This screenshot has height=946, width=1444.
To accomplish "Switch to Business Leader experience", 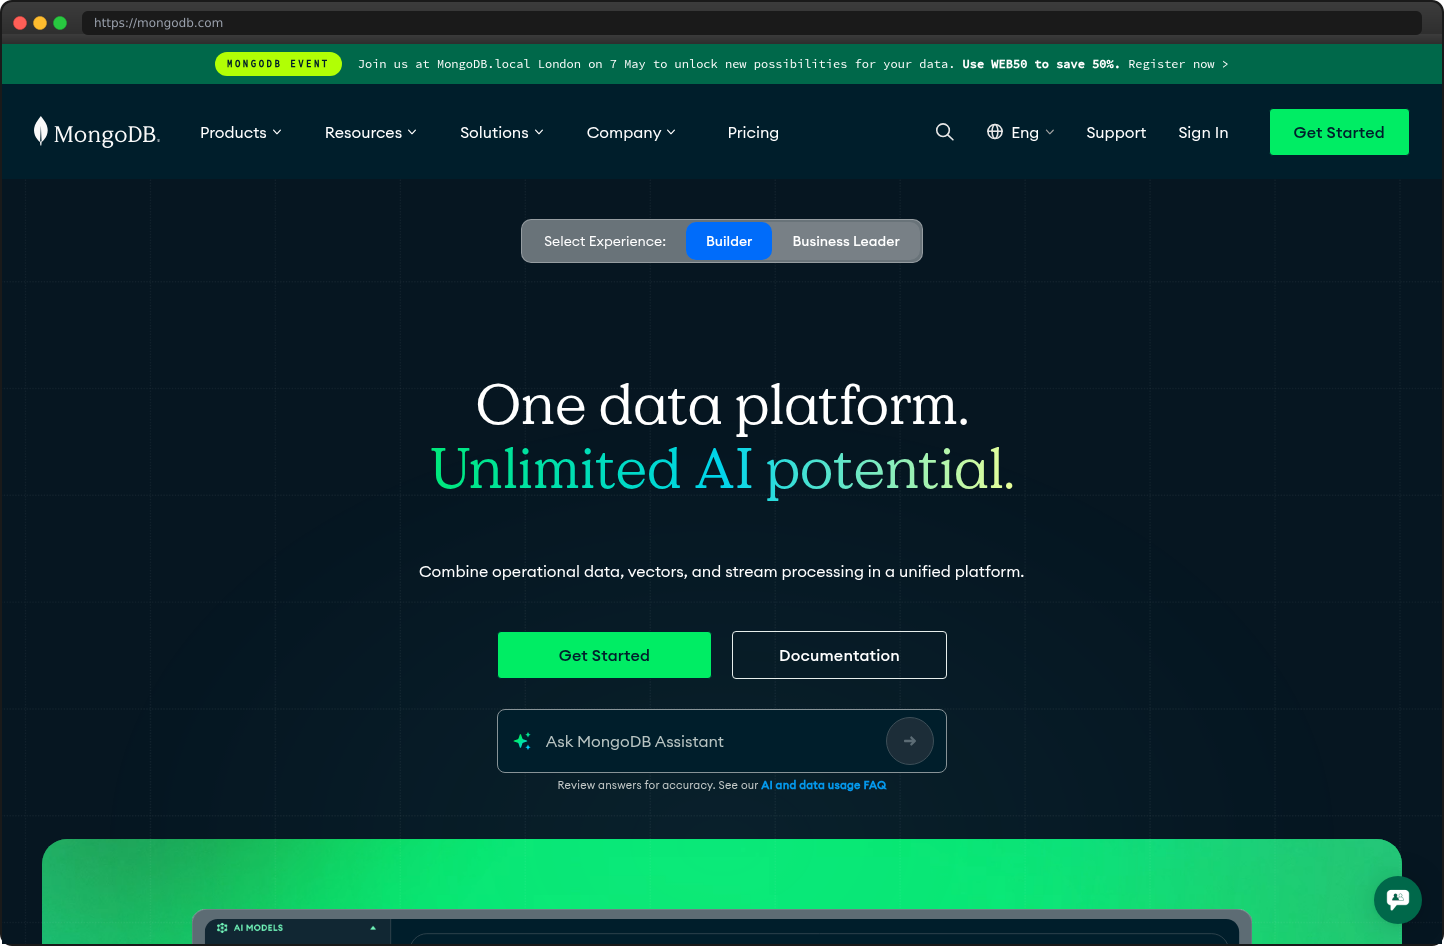I will (845, 241).
